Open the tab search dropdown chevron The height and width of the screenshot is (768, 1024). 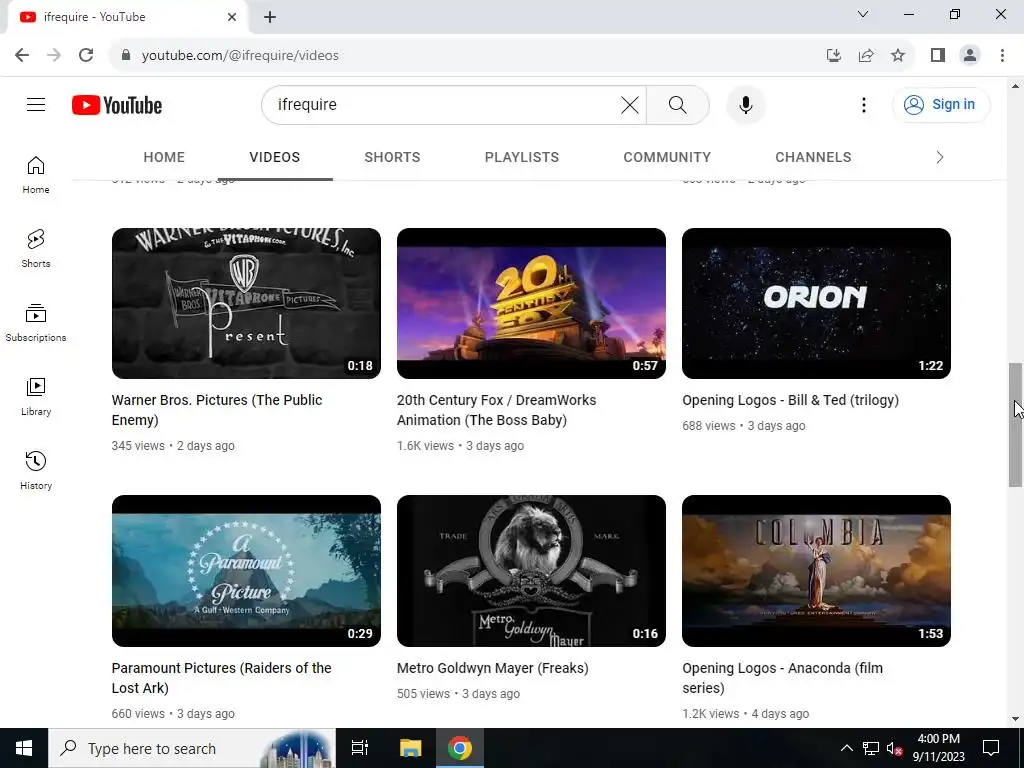pos(863,14)
